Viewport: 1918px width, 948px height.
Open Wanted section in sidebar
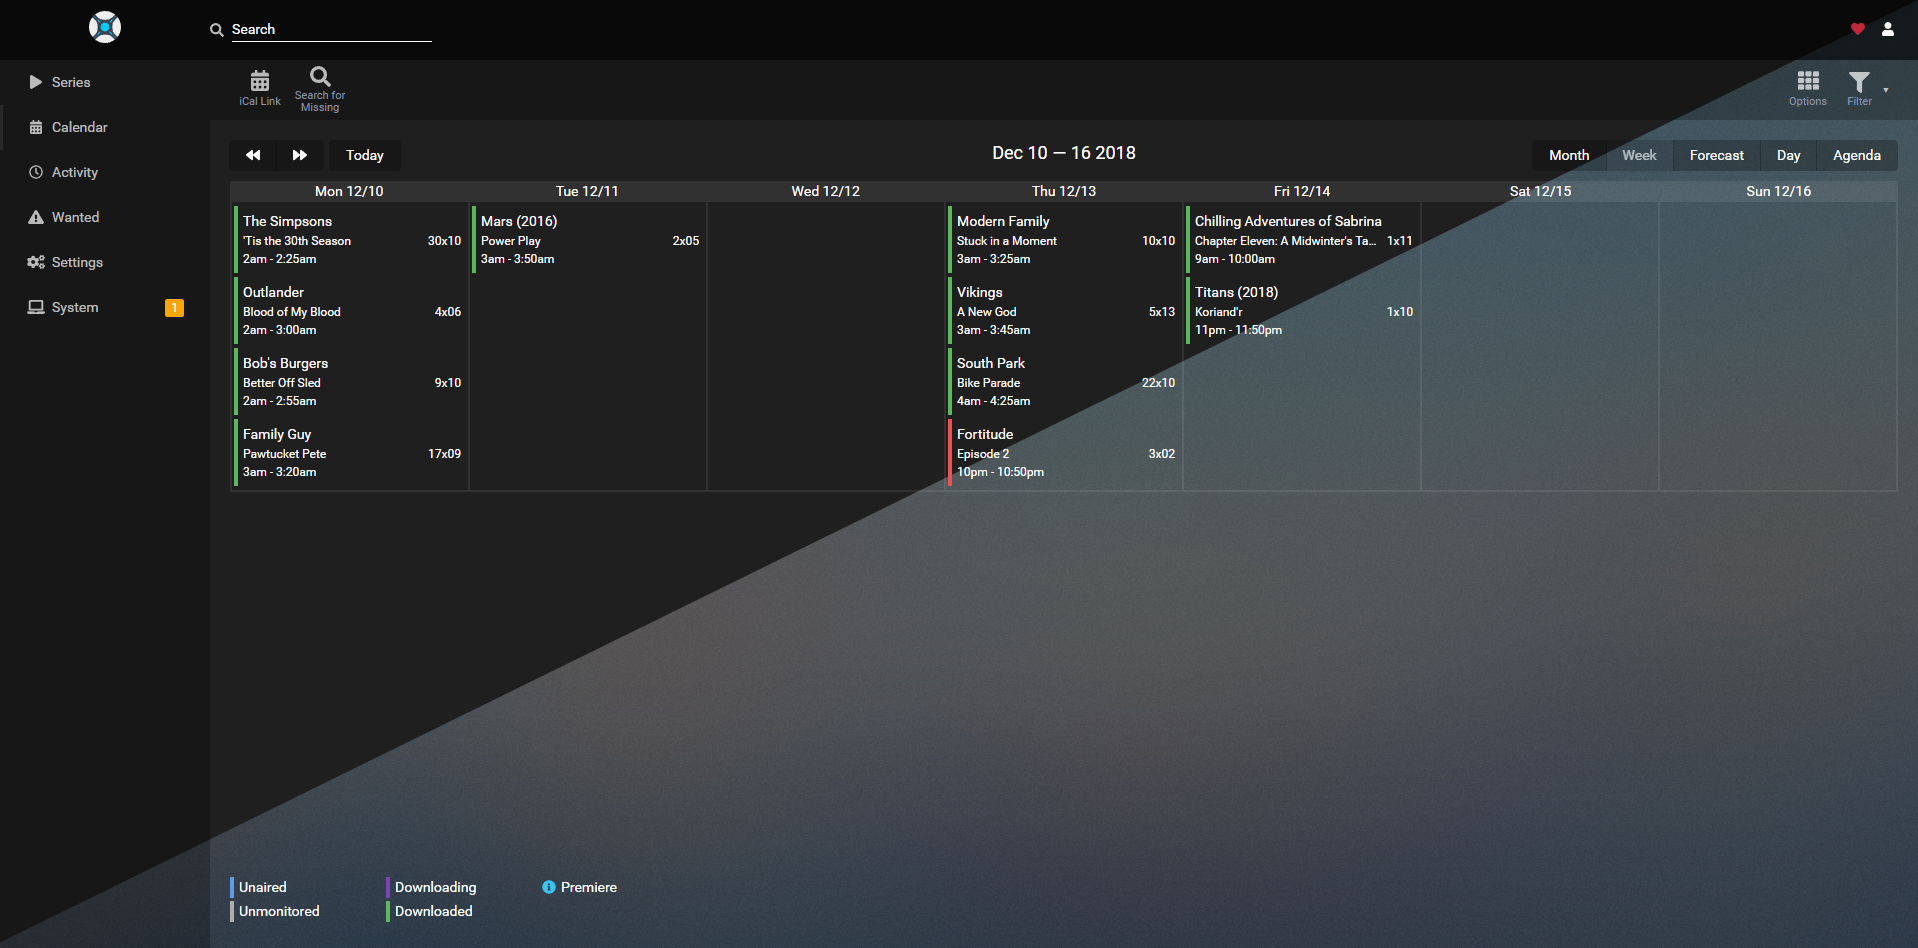[x=75, y=217]
